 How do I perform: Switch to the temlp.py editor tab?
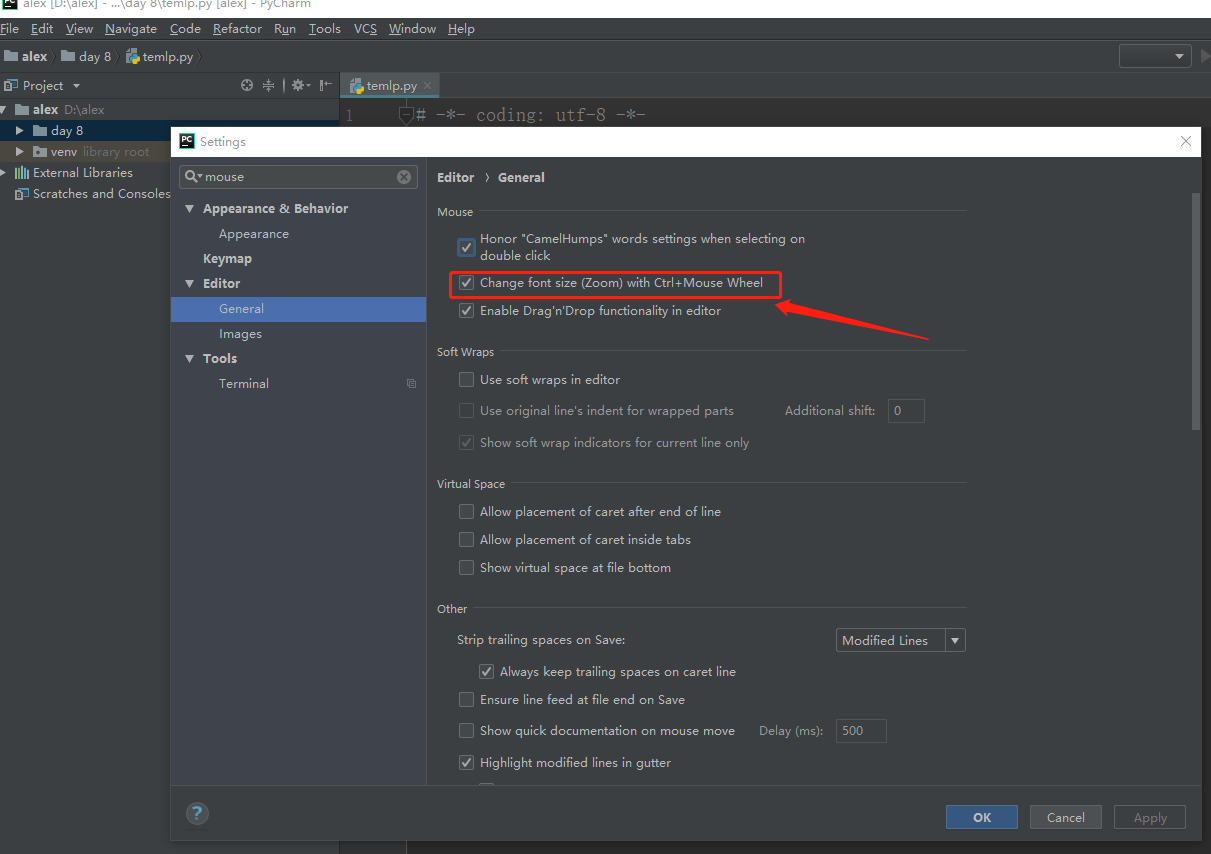(391, 86)
